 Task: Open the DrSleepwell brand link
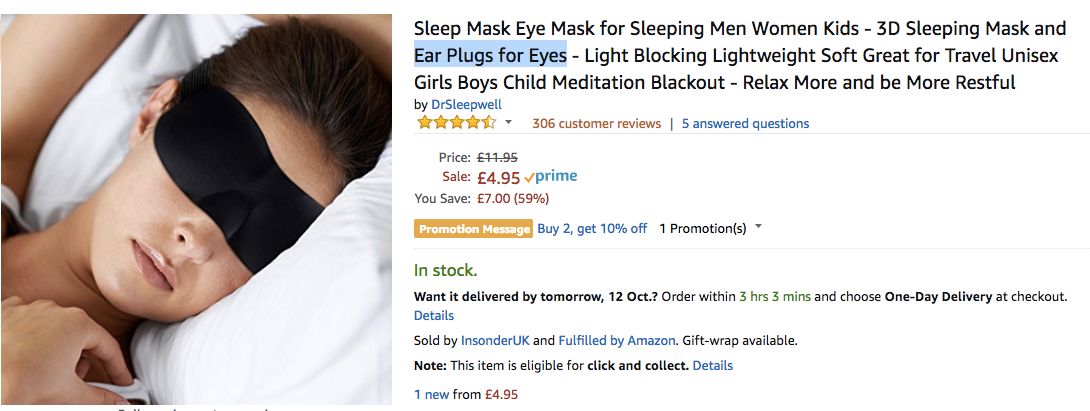[x=466, y=104]
